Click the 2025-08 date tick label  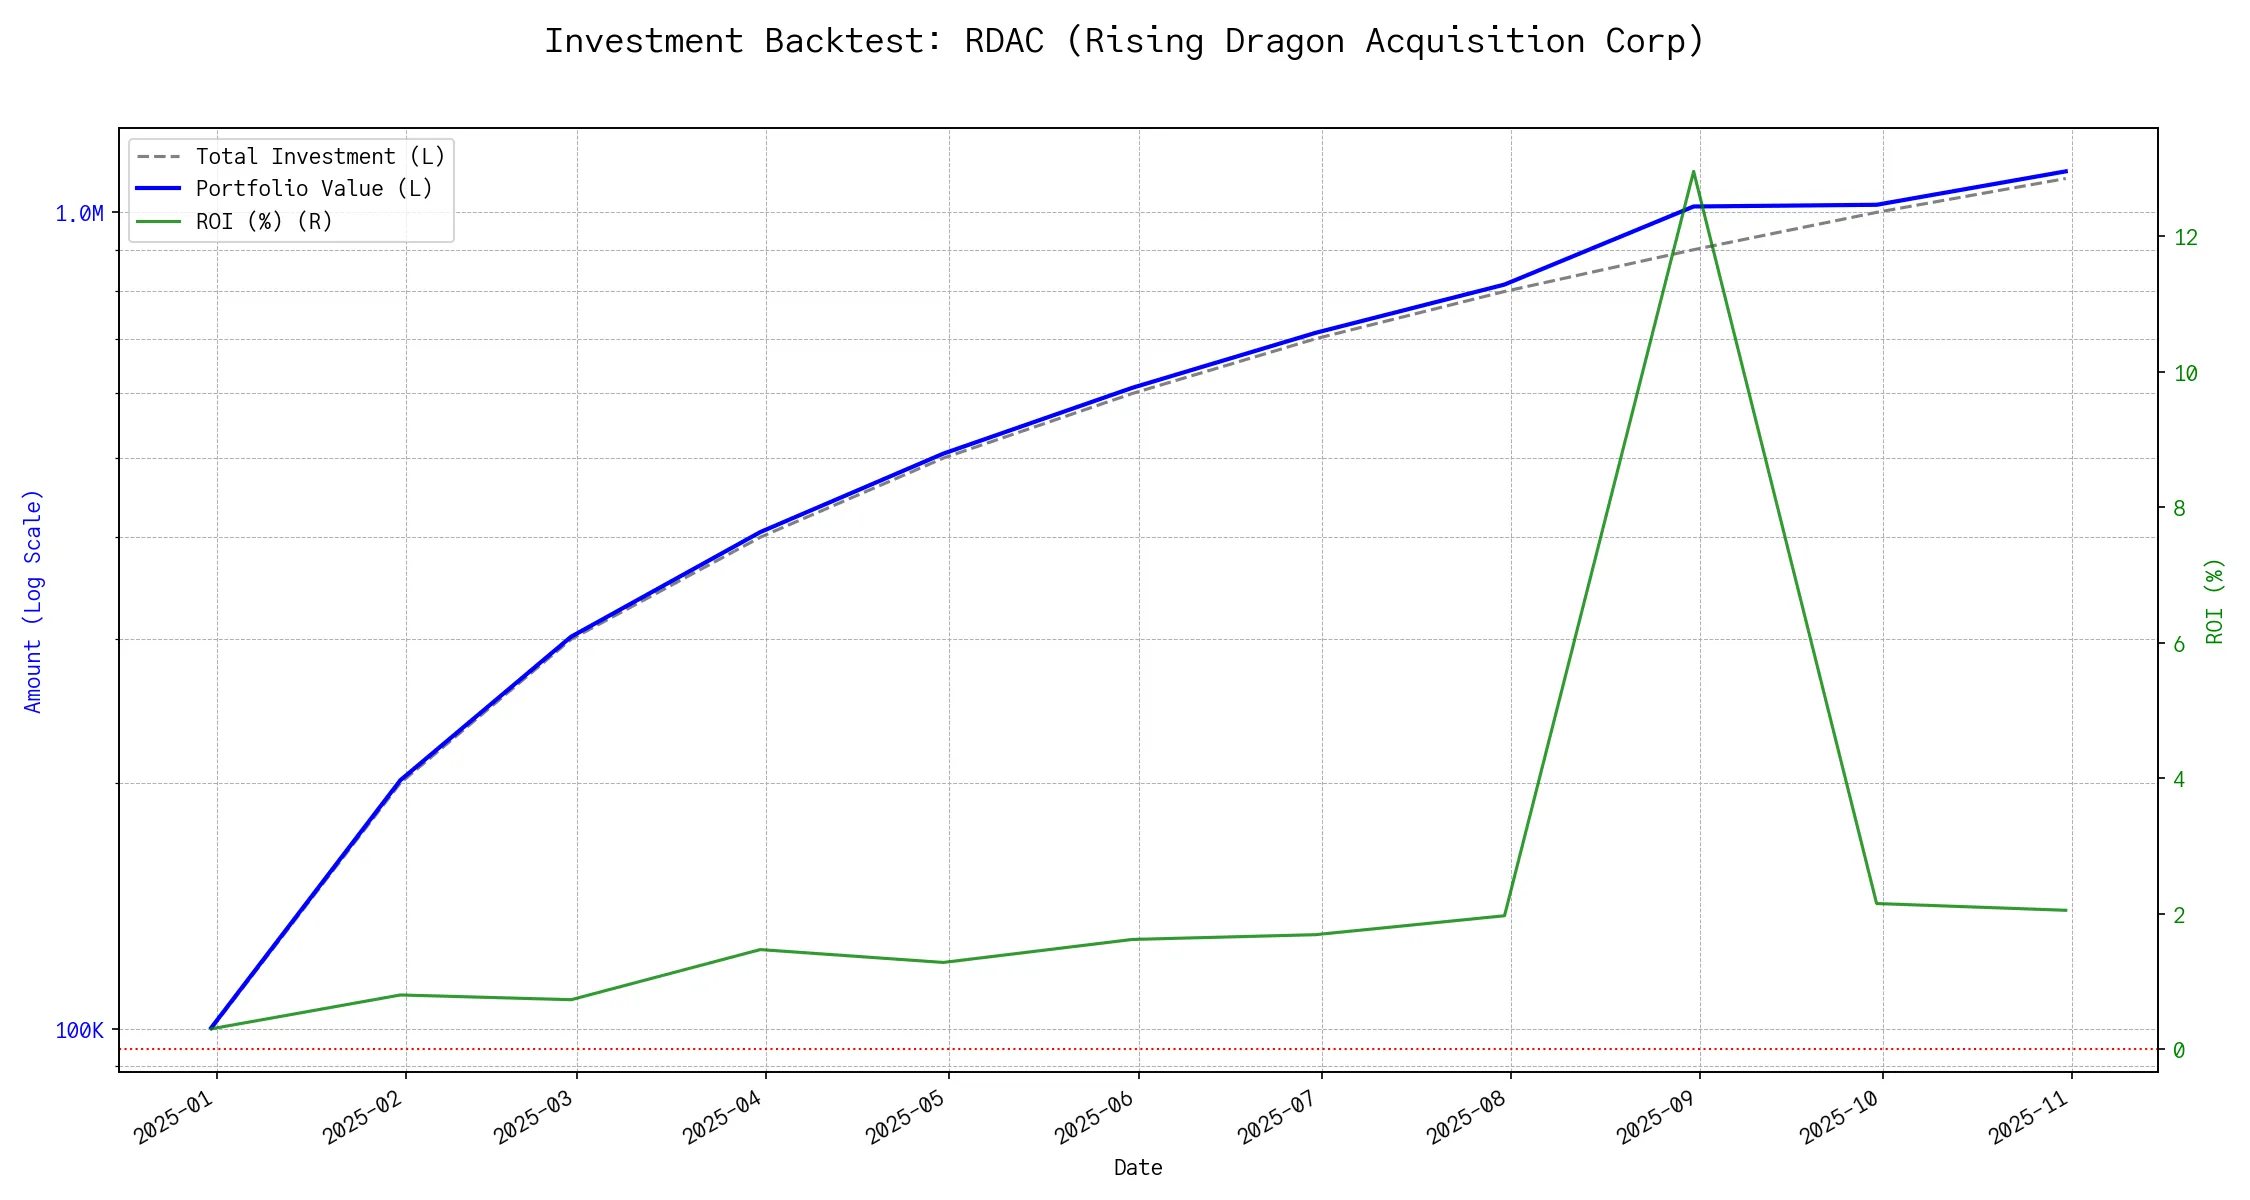coord(1467,1117)
